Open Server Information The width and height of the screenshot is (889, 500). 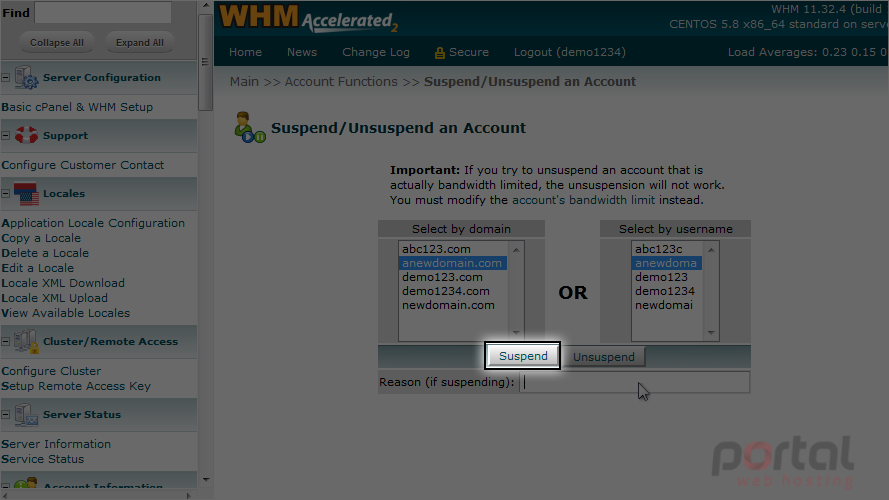[x=56, y=444]
